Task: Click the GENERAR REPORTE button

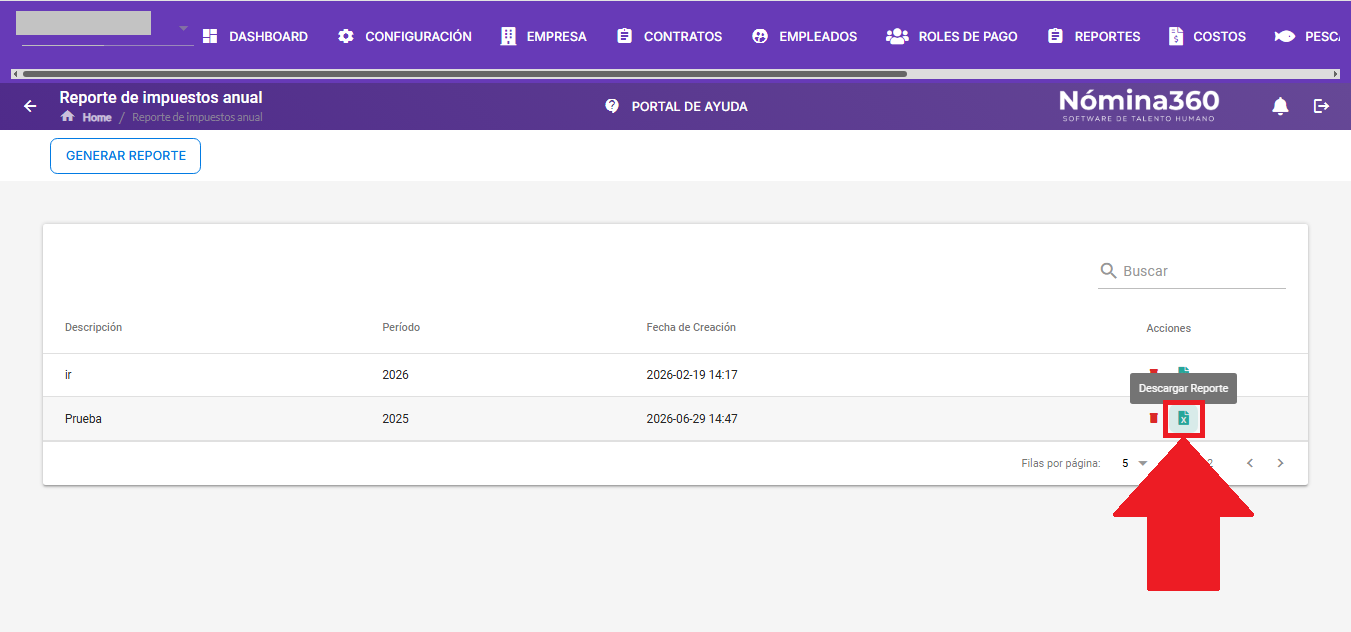Action: [x=126, y=156]
